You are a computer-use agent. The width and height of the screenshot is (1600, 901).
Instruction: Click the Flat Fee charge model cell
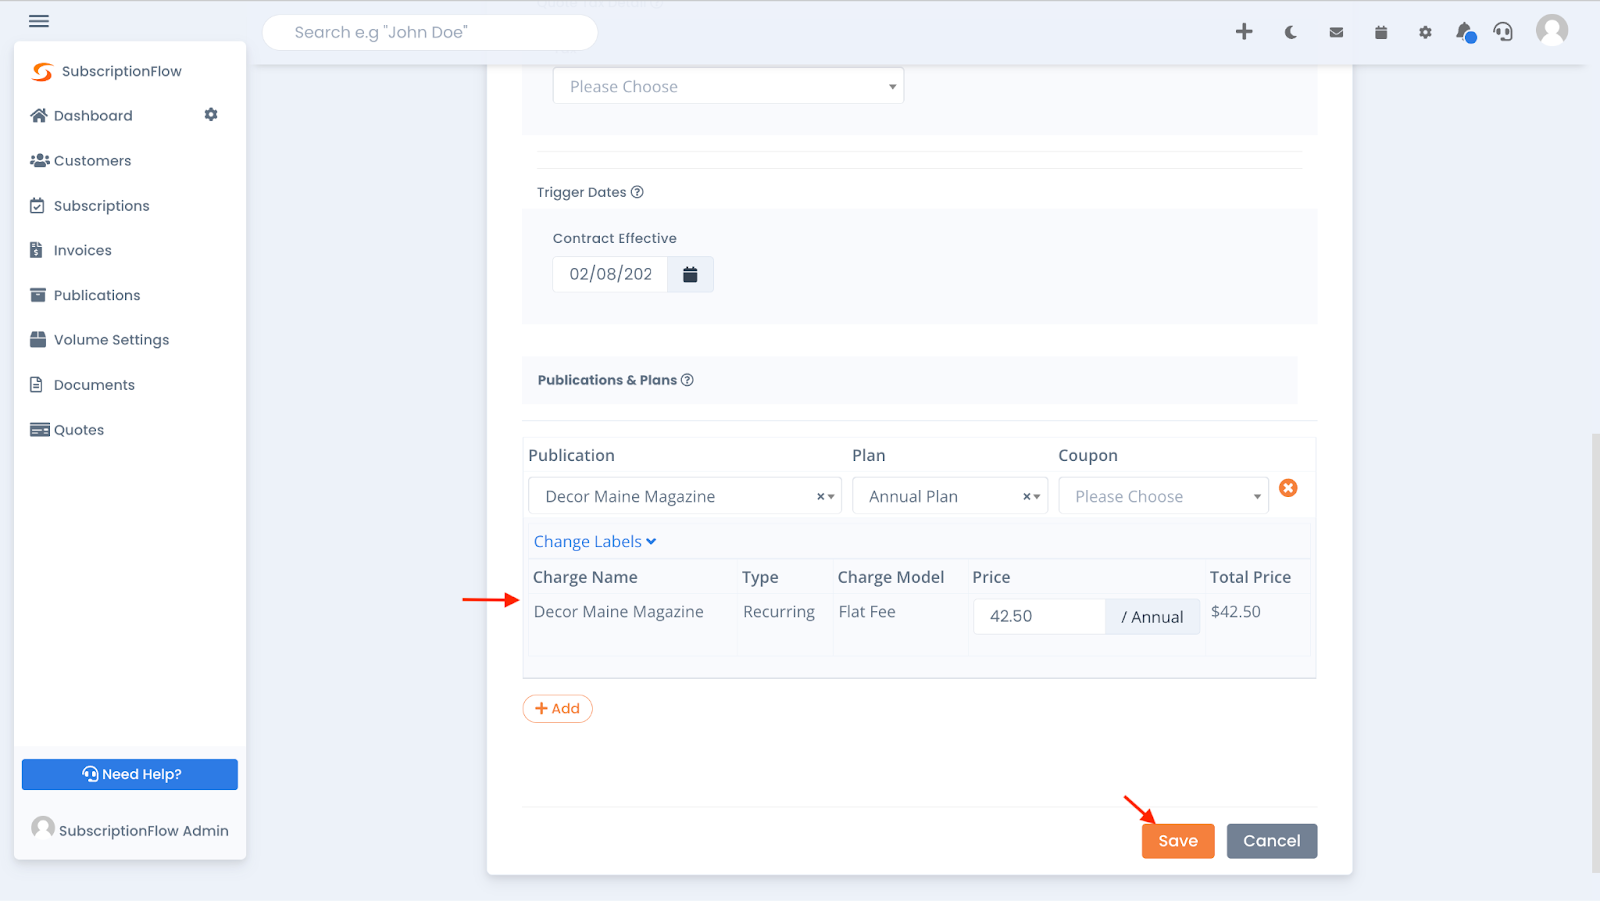tap(867, 612)
